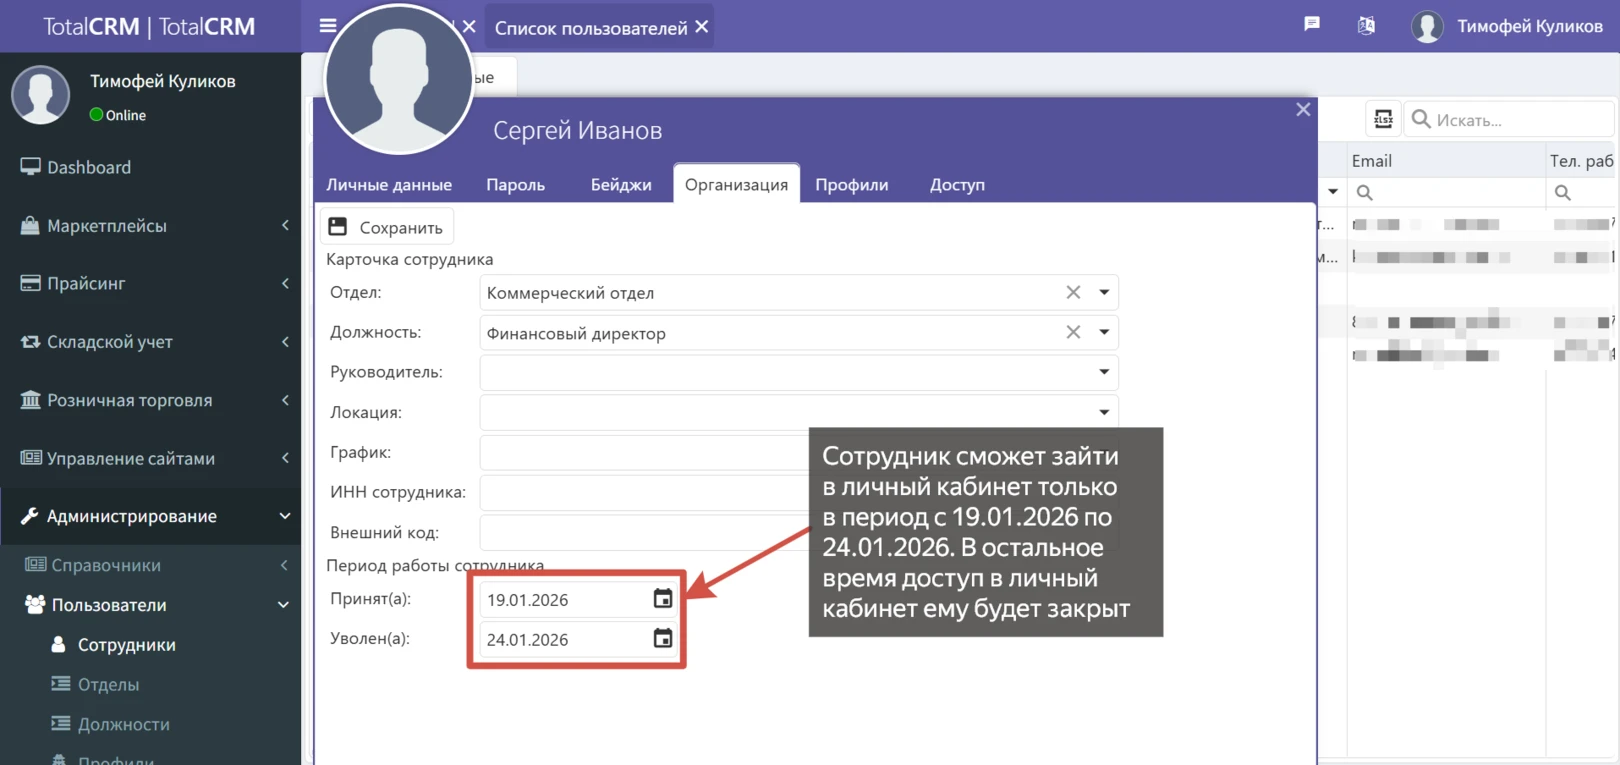The width and height of the screenshot is (1620, 765).
Task: Click the hamburger menu icon in header
Action: (x=327, y=26)
